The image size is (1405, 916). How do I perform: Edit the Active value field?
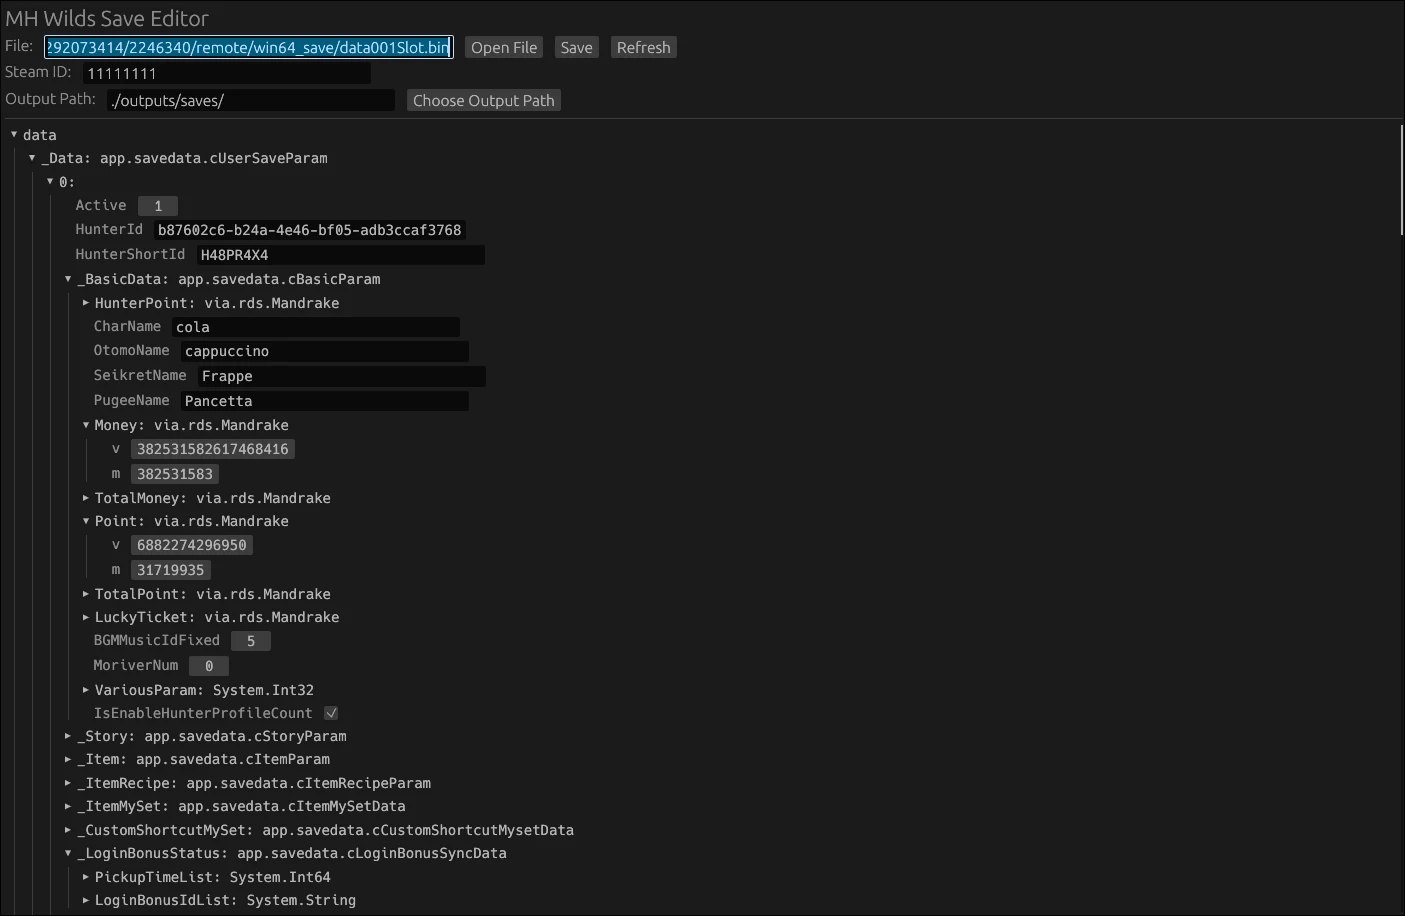158,206
